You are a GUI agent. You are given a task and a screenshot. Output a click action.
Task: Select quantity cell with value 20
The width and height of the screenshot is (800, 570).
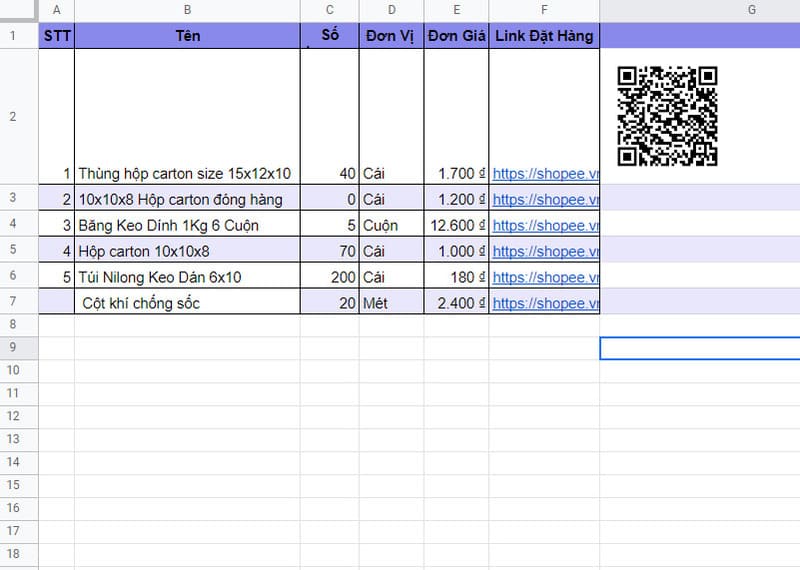330,302
